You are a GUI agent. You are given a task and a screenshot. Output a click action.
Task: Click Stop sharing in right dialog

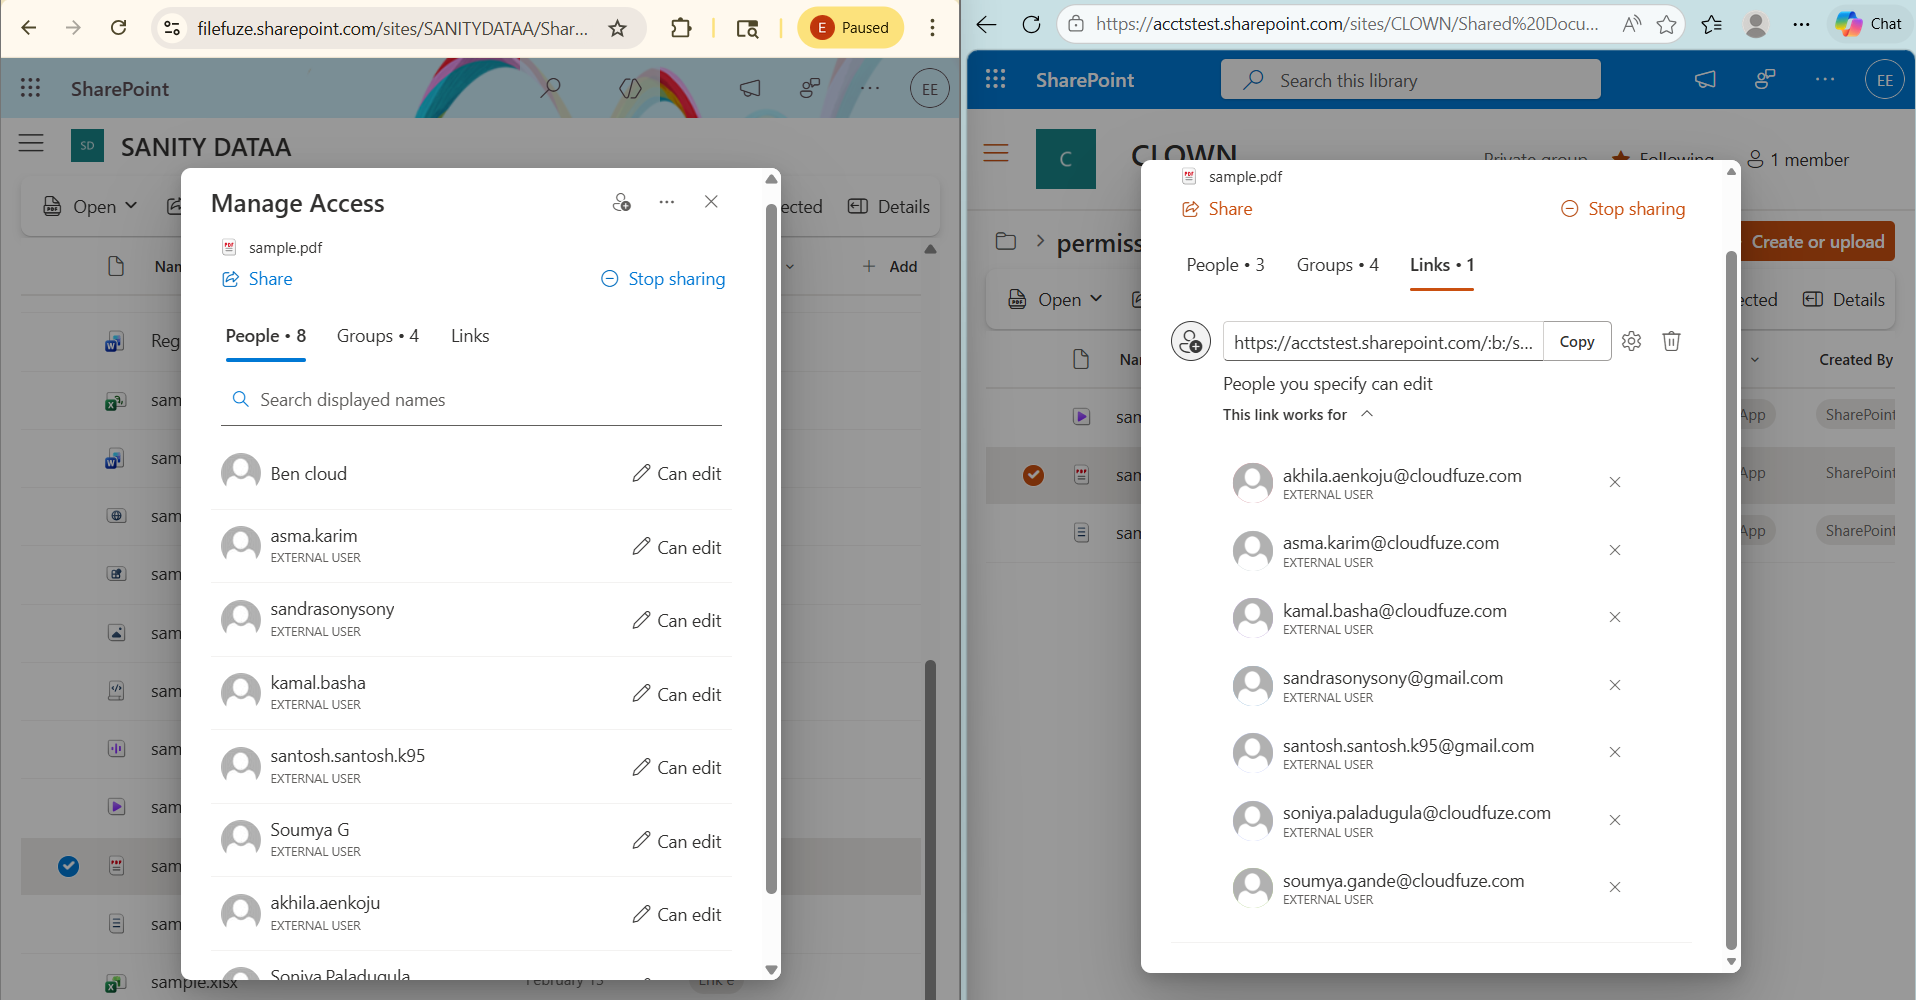(1623, 209)
